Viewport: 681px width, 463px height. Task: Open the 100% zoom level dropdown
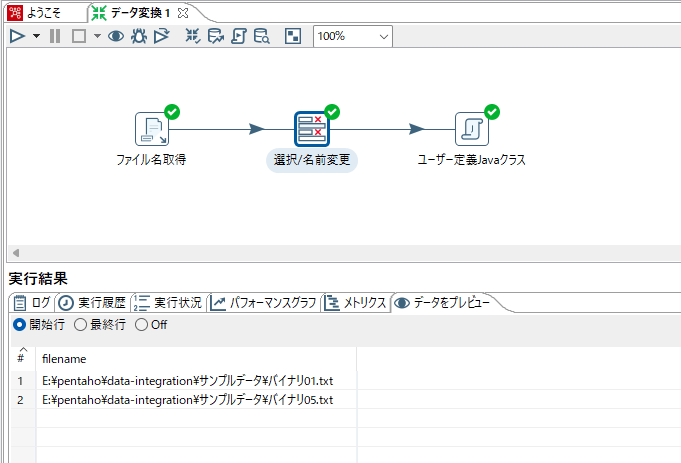coord(353,36)
